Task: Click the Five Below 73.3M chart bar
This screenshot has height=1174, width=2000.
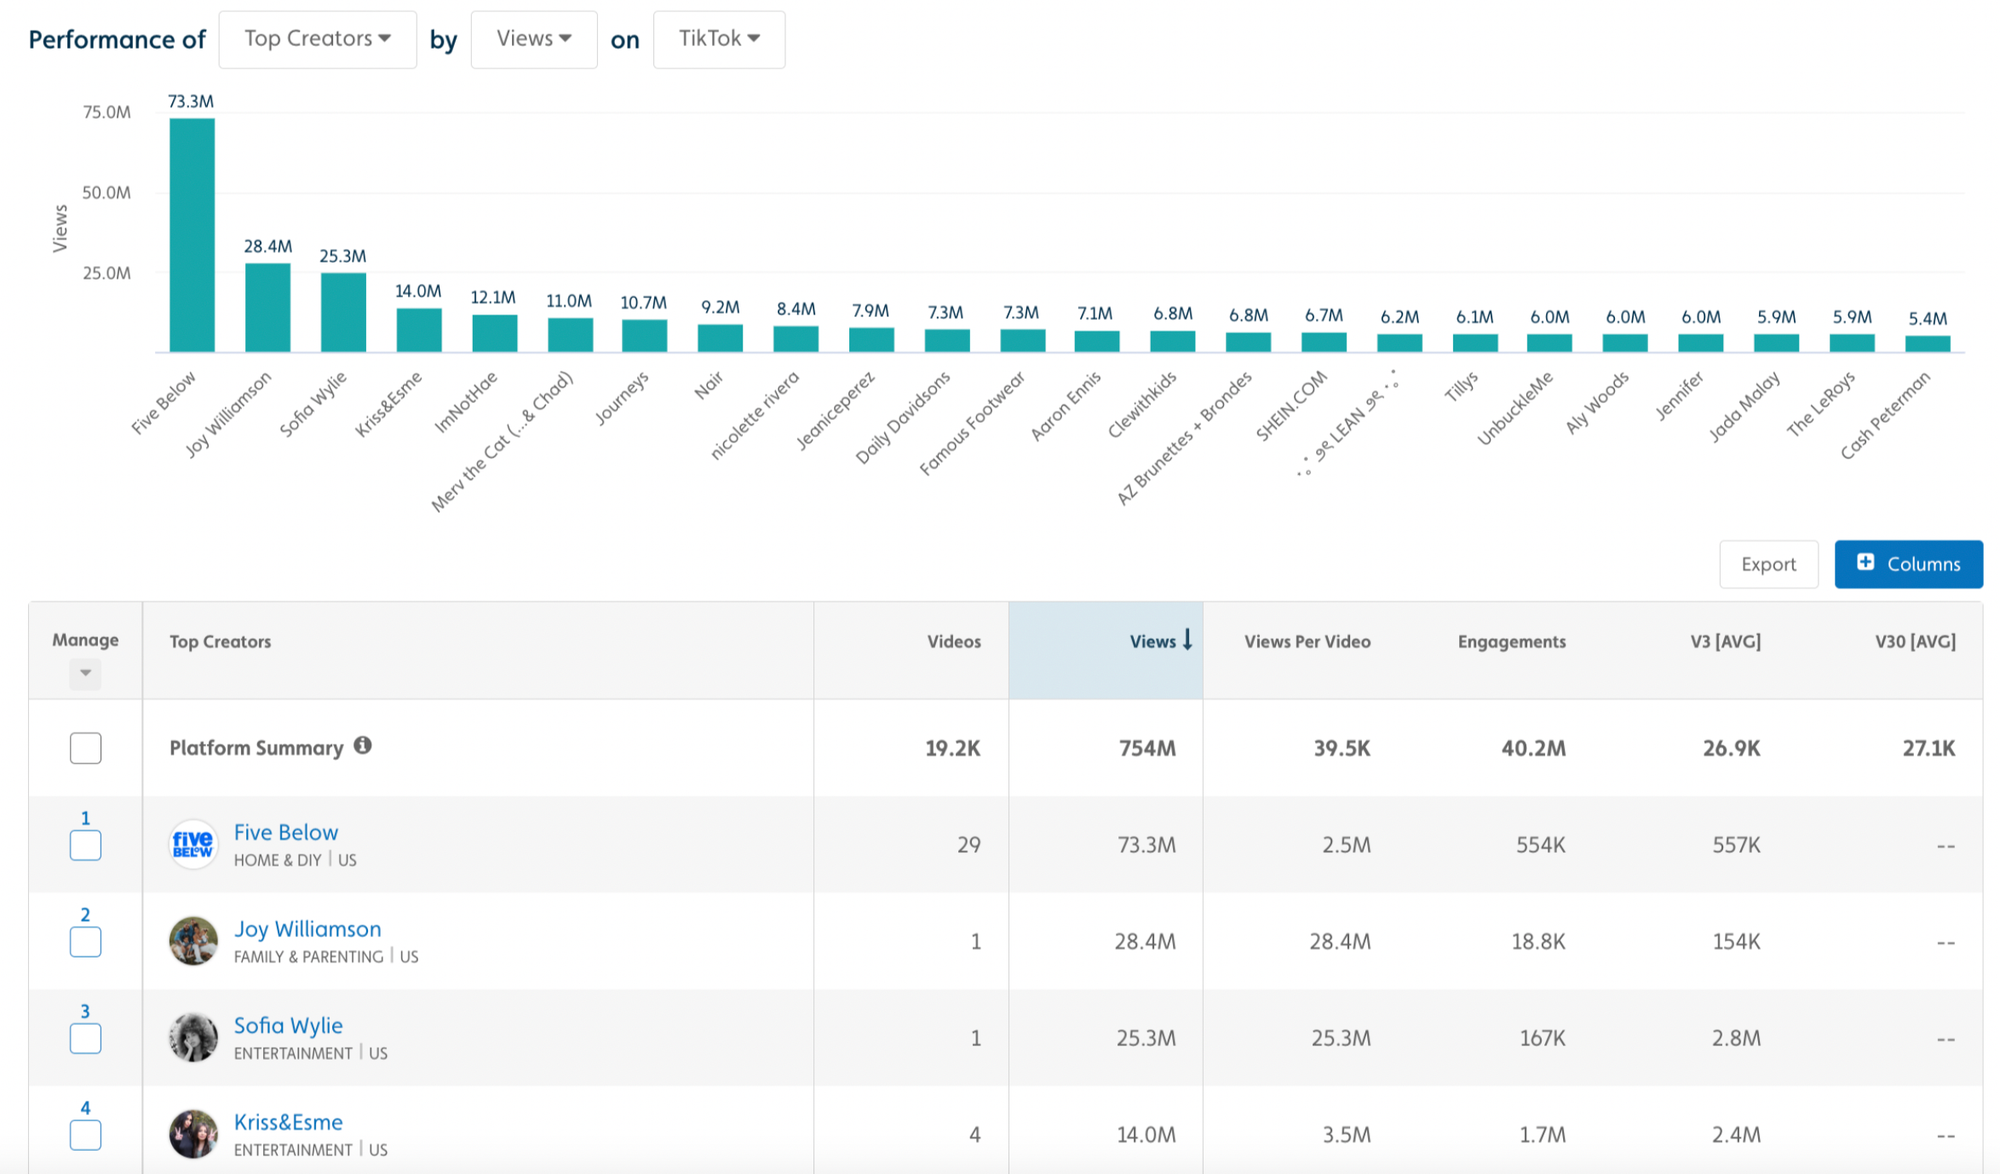Action: coord(192,235)
